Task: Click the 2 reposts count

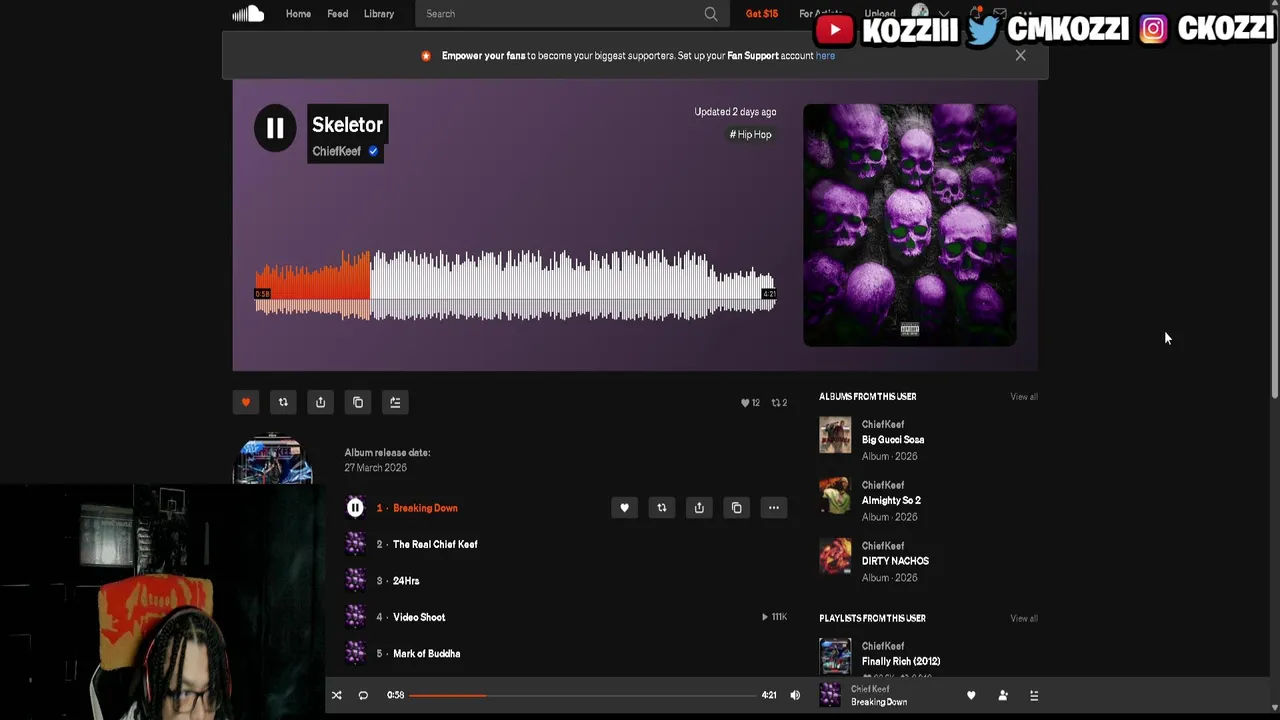Action: click(779, 403)
